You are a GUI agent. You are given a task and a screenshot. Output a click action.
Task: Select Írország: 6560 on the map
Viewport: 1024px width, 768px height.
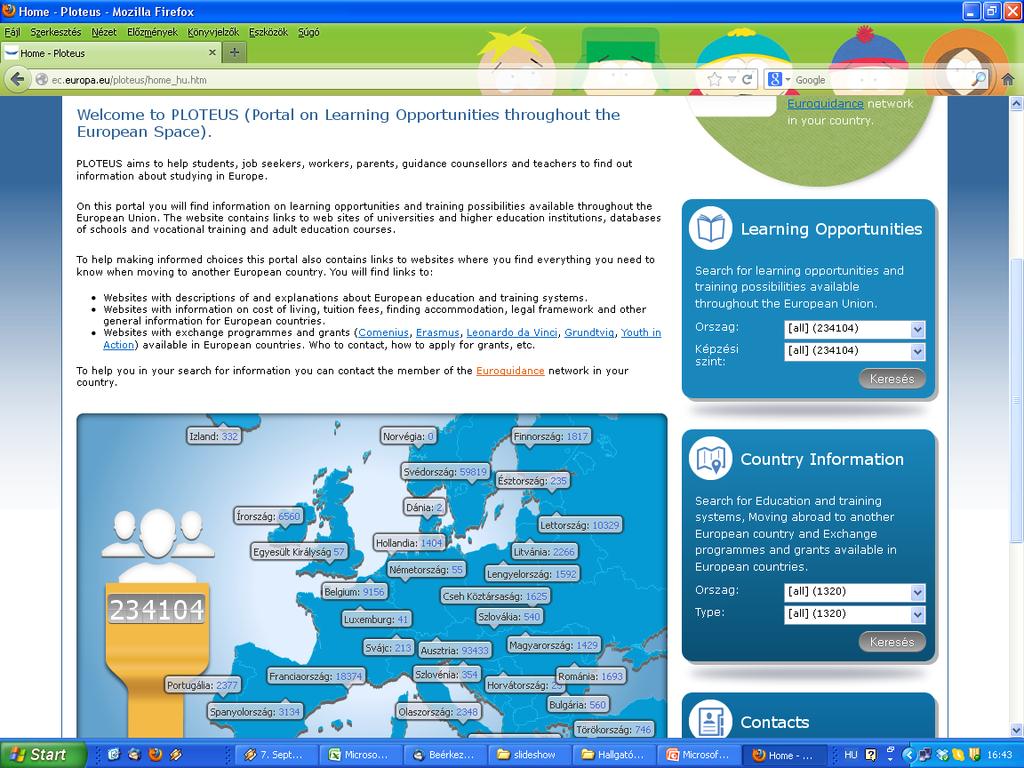tap(268, 517)
